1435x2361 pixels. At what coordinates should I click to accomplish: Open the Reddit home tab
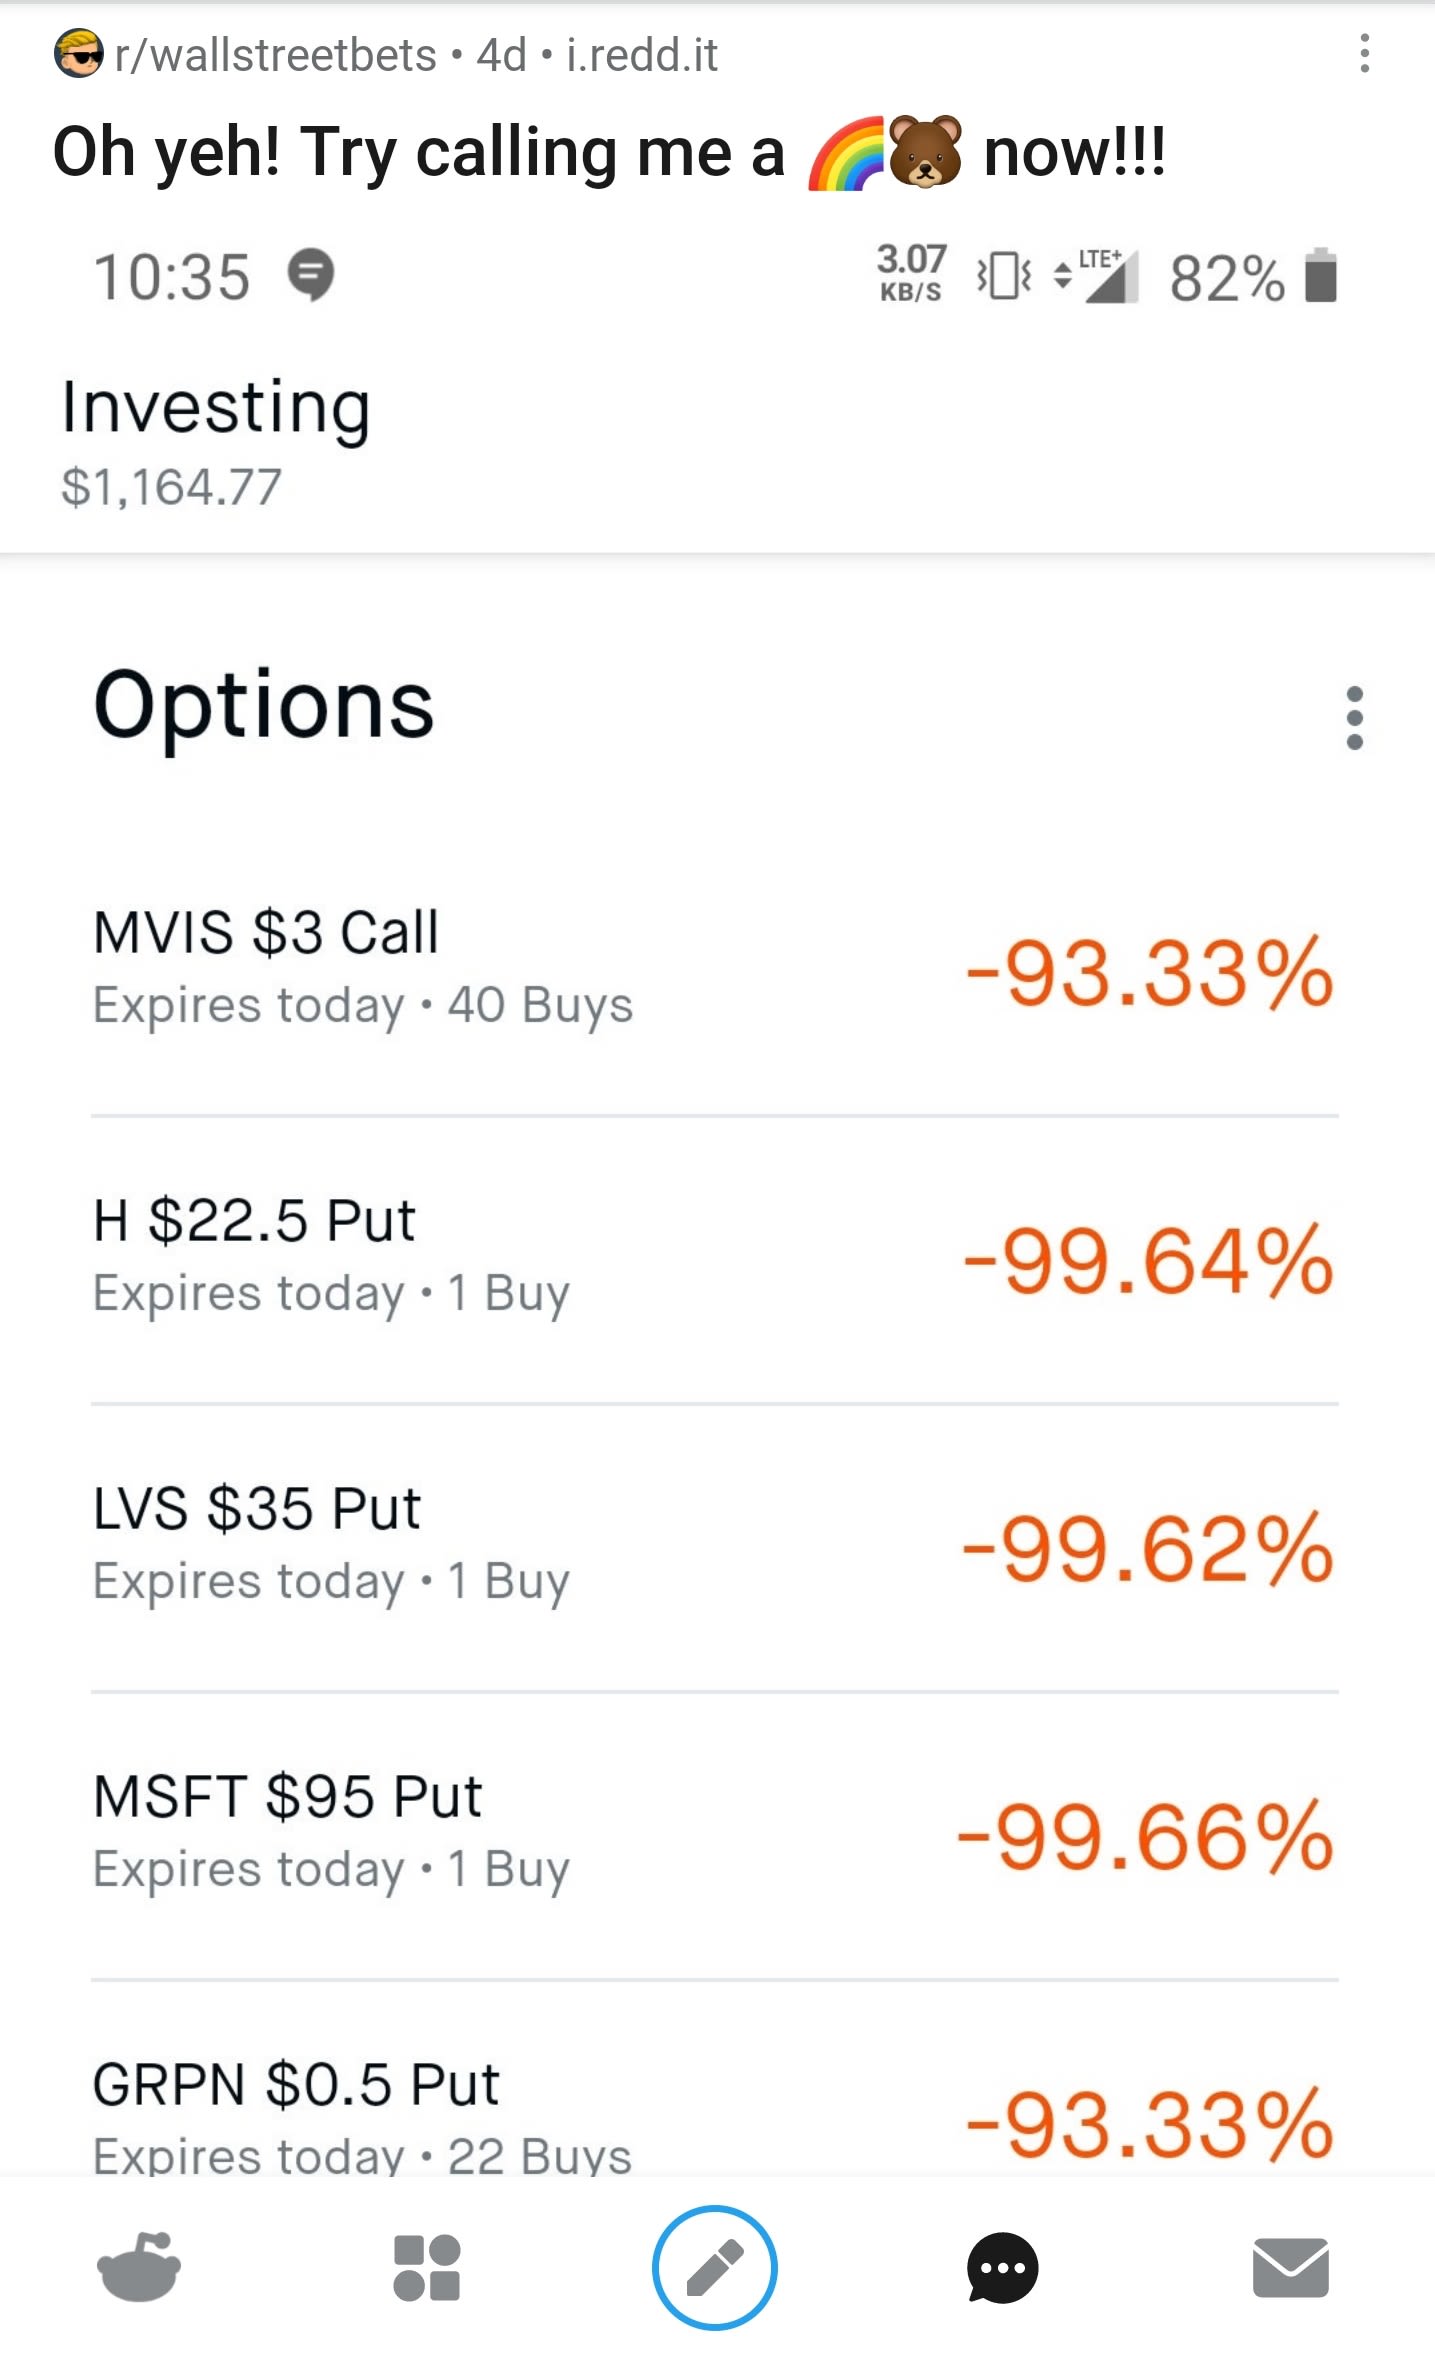click(139, 2268)
